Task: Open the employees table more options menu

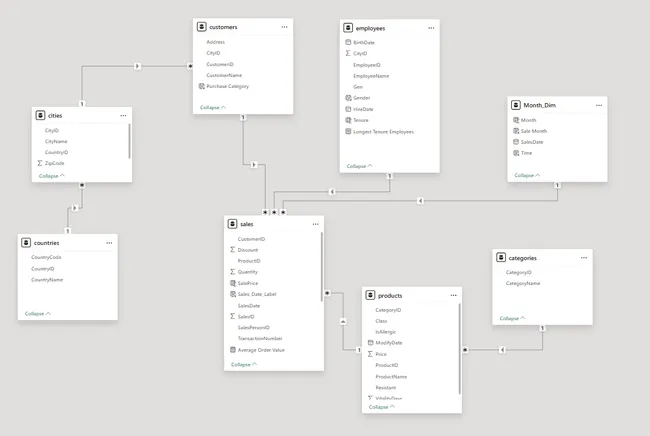Action: [431, 28]
